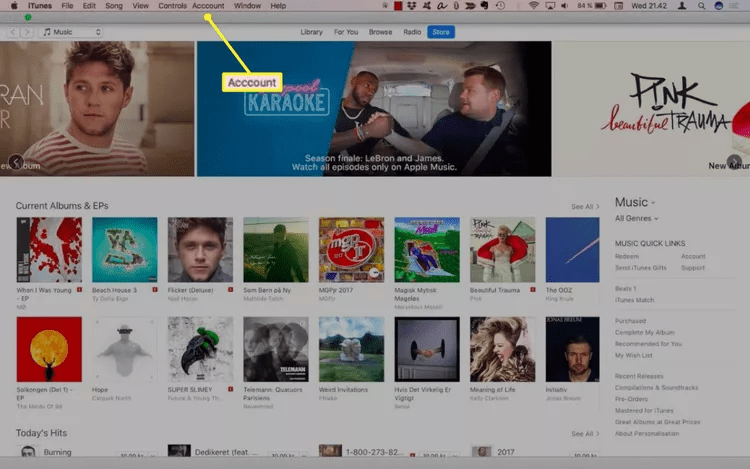This screenshot has width=750, height=469.
Task: Select the Store tab
Action: [441, 32]
